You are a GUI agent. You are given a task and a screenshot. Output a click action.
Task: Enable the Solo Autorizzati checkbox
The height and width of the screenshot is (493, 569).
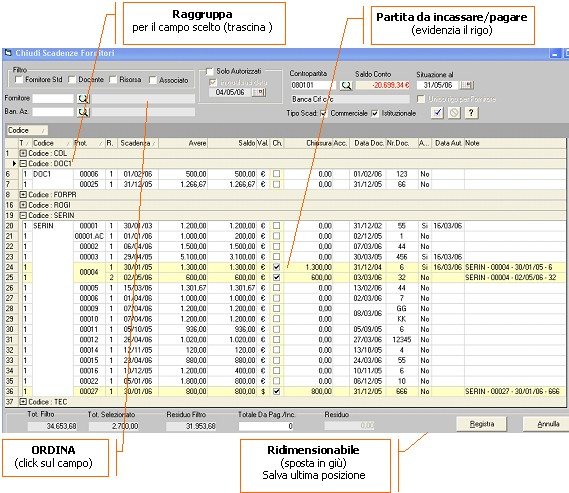[x=209, y=71]
